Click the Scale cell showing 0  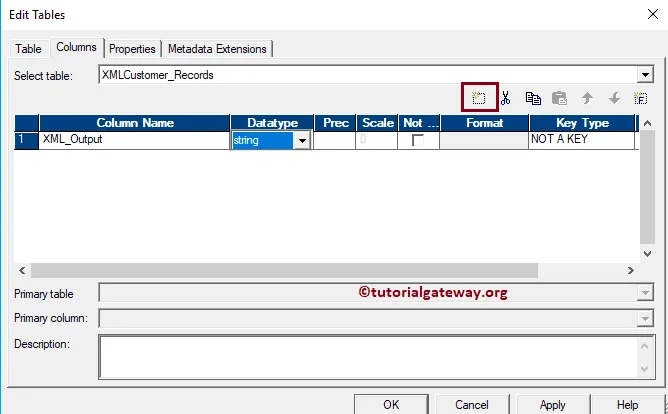point(377,140)
